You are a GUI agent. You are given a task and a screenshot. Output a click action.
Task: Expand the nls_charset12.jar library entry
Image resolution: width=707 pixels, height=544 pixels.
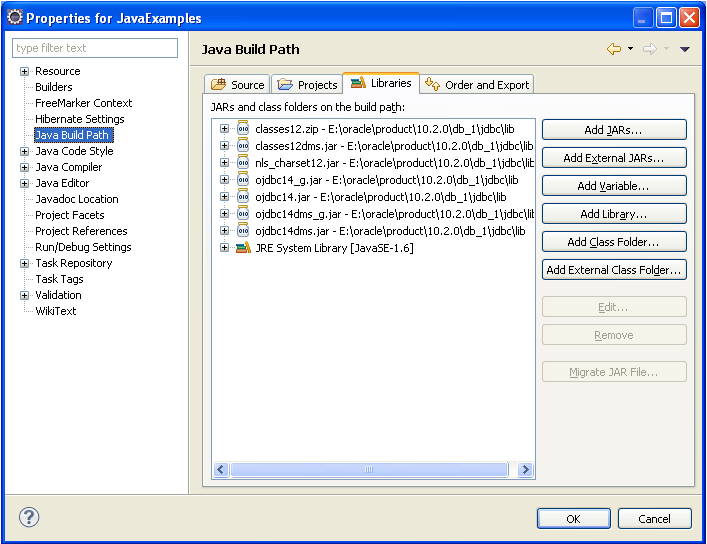coord(224,162)
